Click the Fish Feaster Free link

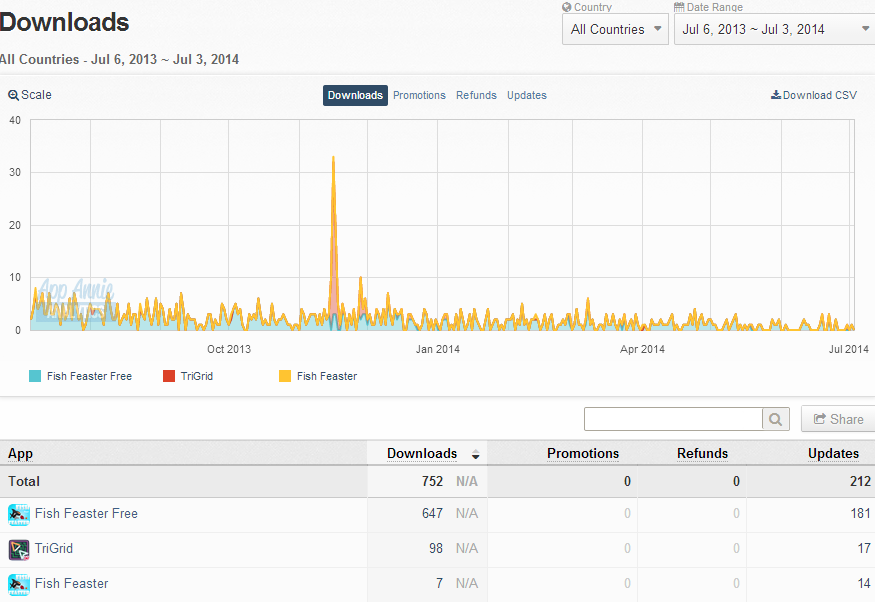click(86, 513)
